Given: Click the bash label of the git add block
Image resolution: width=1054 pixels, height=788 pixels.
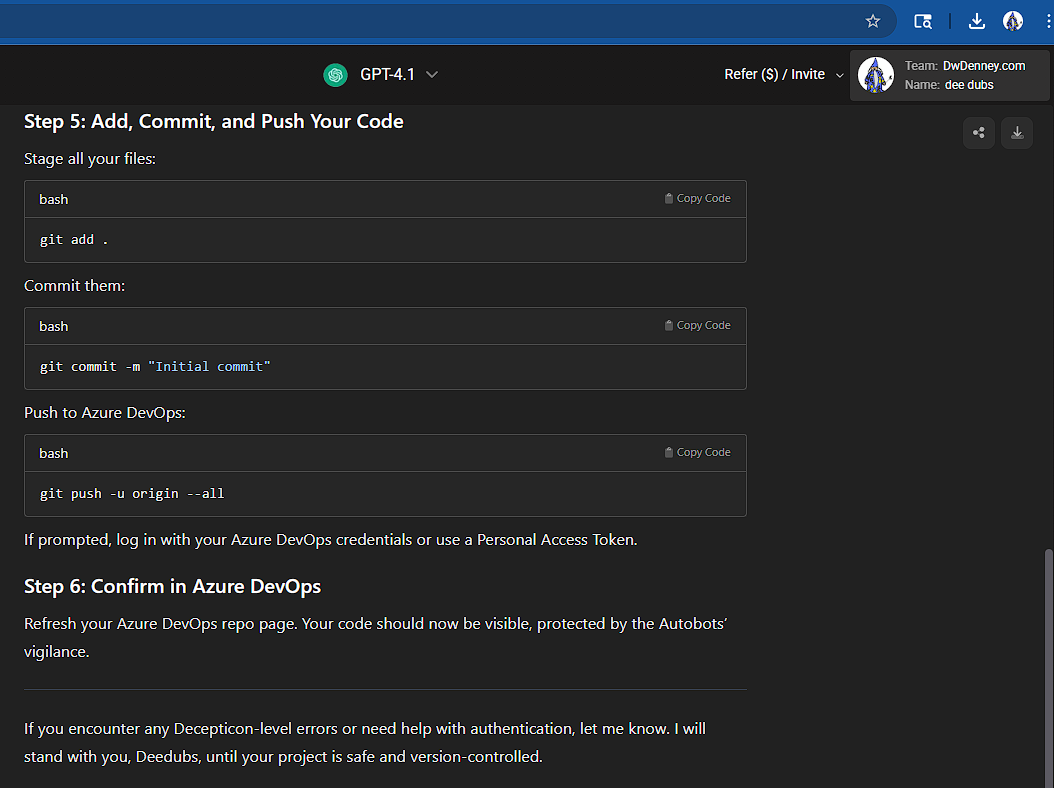Looking at the screenshot, I should point(54,200).
